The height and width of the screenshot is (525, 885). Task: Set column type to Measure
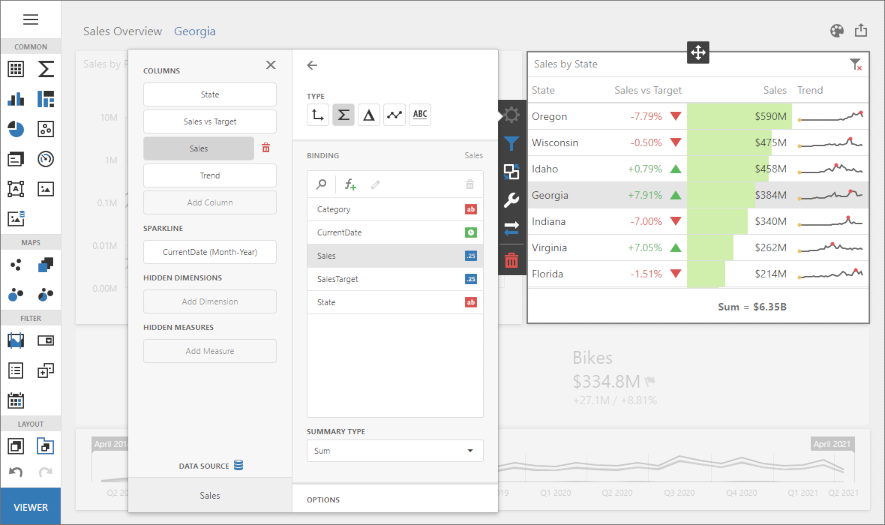pyautogui.click(x=343, y=115)
